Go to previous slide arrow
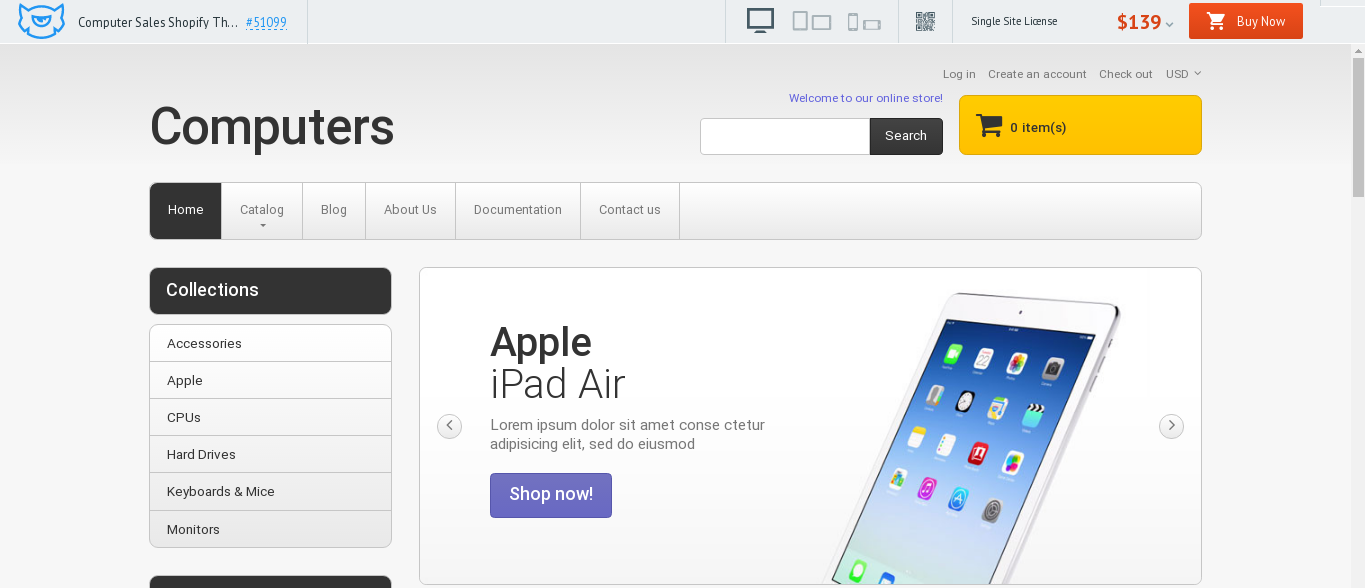1365x588 pixels. [450, 426]
